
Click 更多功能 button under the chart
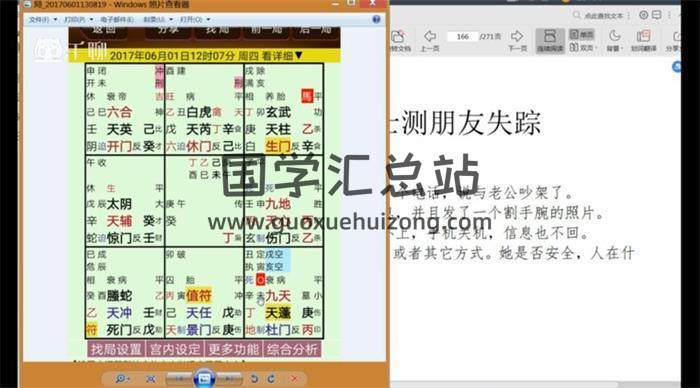(233, 349)
